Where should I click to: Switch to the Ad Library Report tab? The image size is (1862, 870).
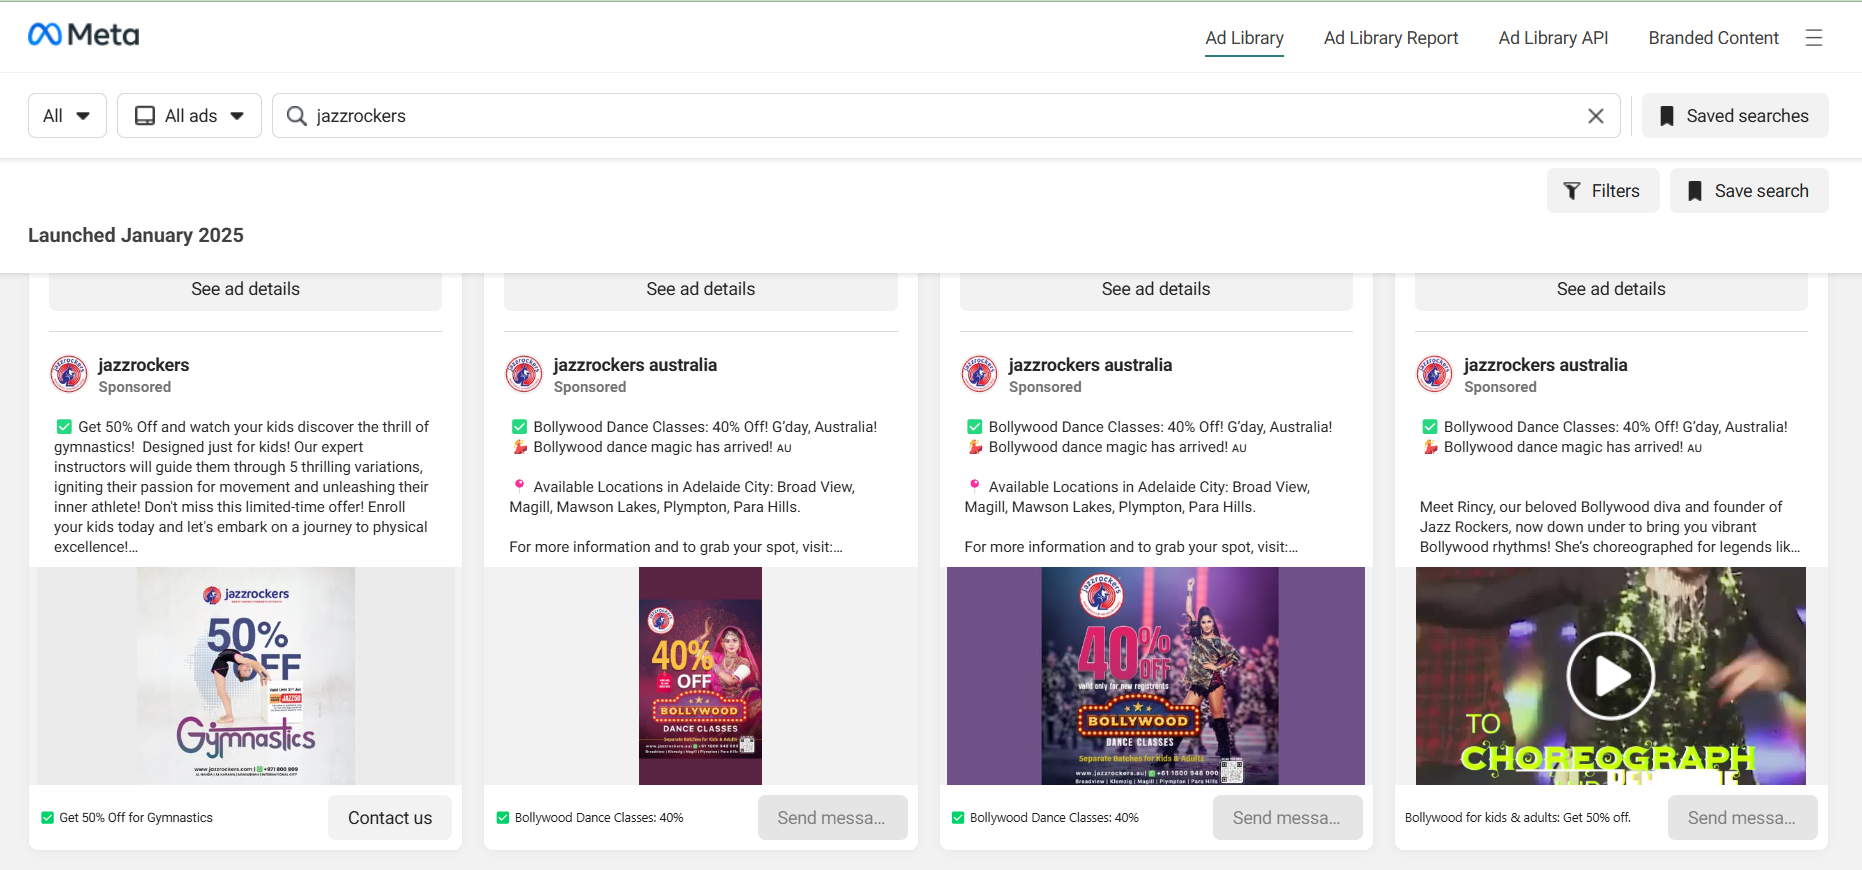point(1390,38)
